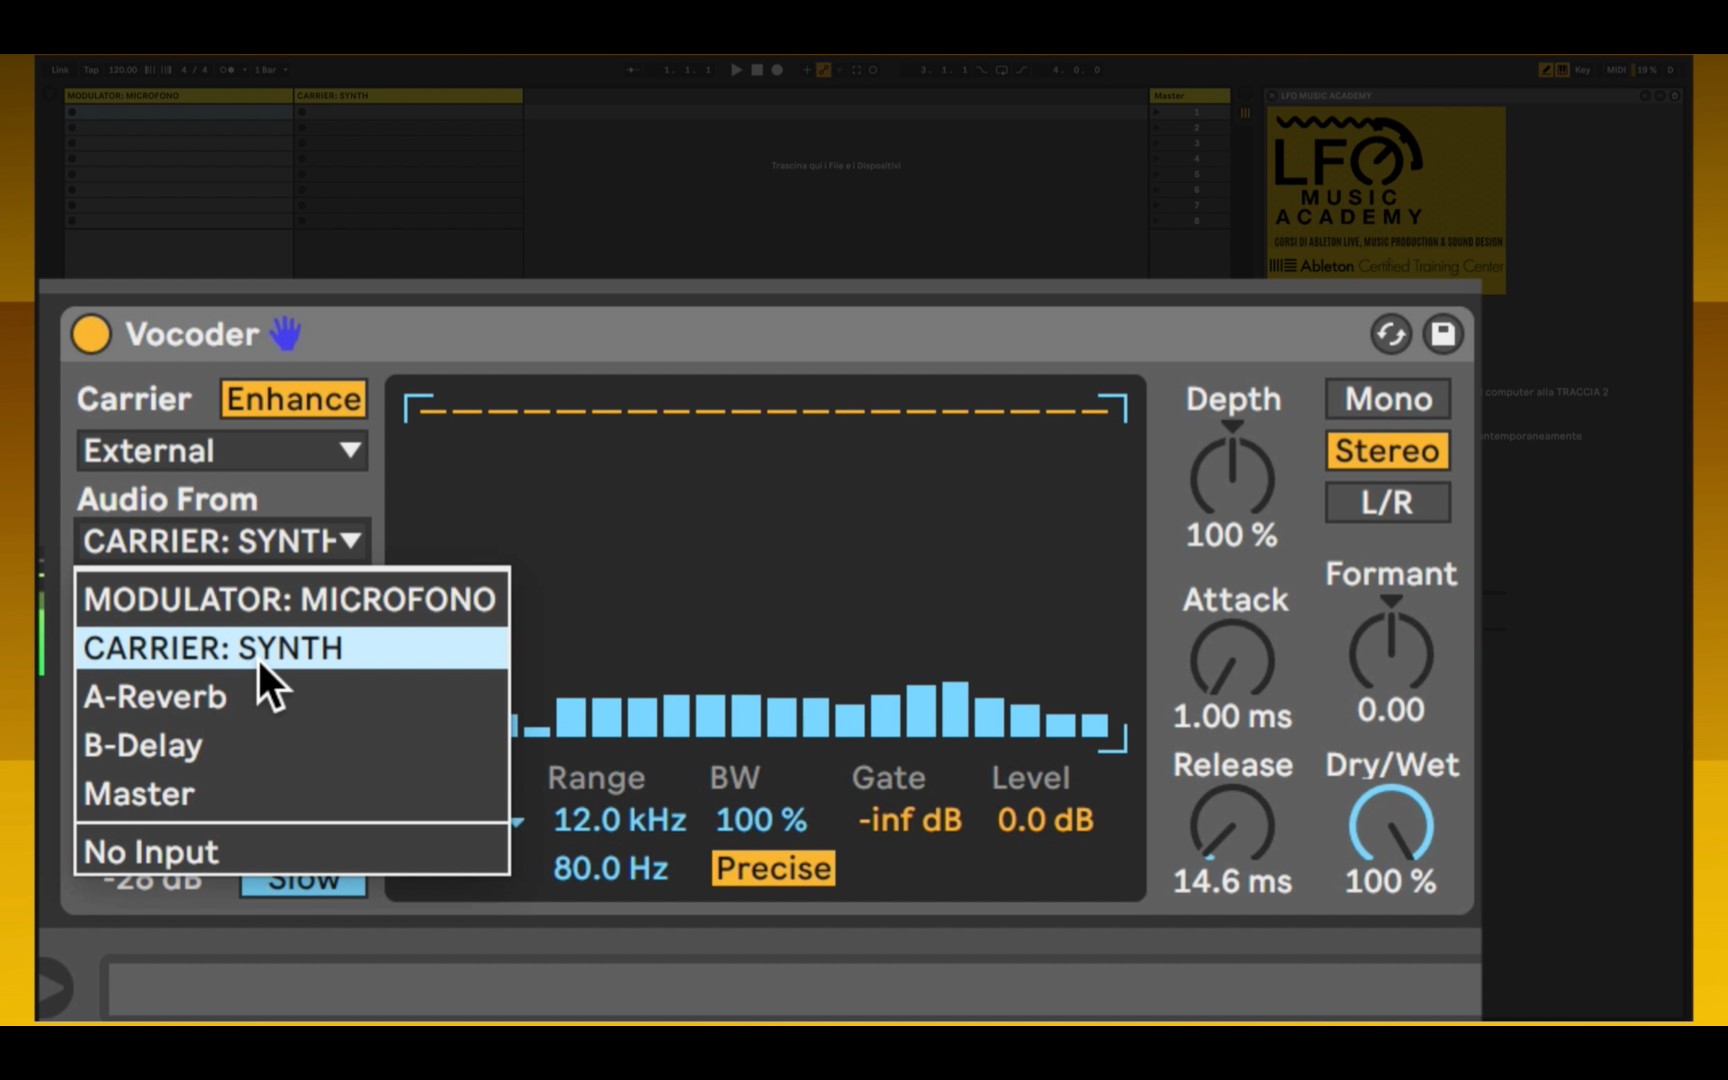This screenshot has height=1080, width=1728.
Task: Click the Vocoder save preset icon
Action: pyautogui.click(x=1442, y=334)
